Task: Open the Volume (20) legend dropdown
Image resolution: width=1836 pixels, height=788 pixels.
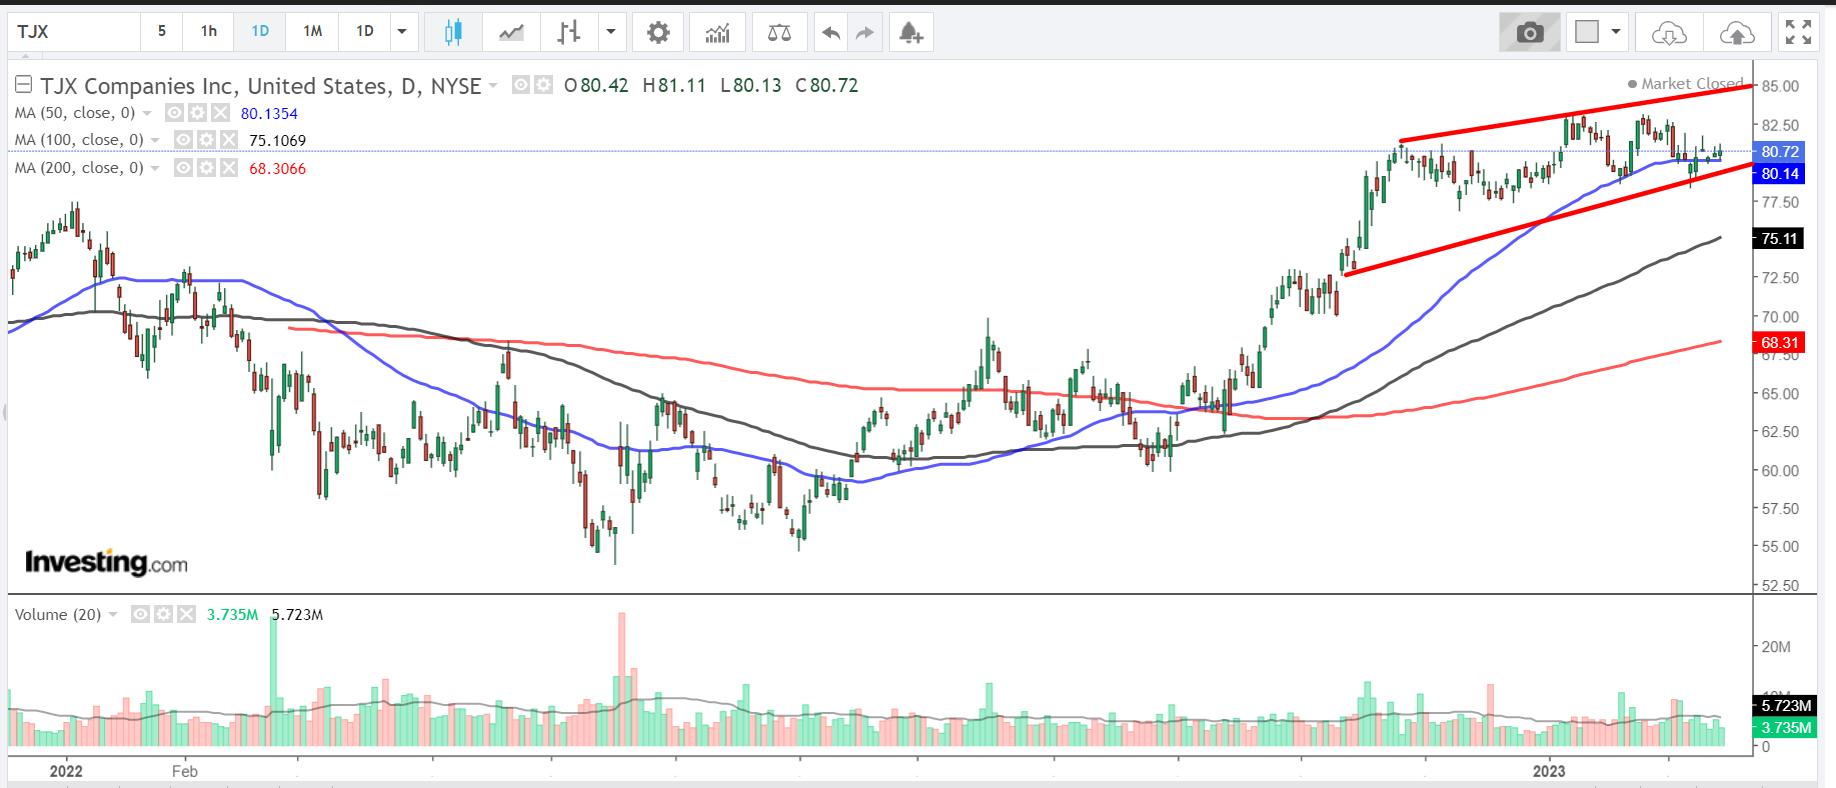Action: pyautogui.click(x=113, y=614)
